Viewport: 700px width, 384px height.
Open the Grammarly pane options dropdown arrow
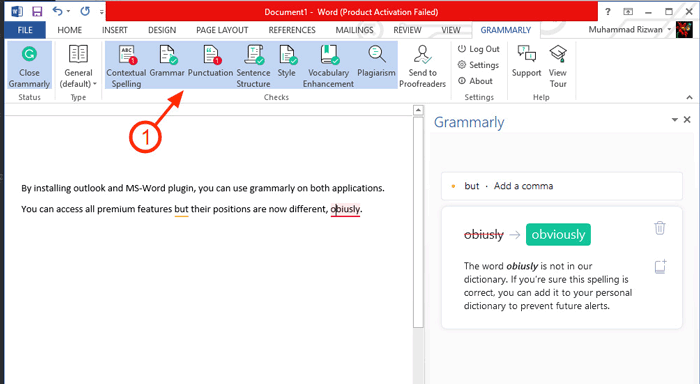tap(675, 120)
